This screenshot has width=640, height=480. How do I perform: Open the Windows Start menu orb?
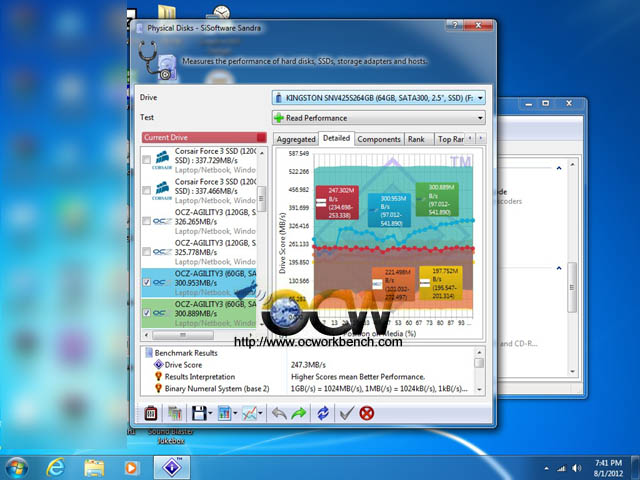(17, 468)
